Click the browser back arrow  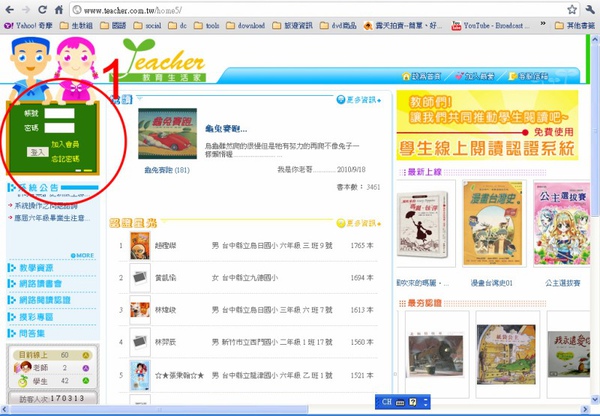click(x=10, y=9)
